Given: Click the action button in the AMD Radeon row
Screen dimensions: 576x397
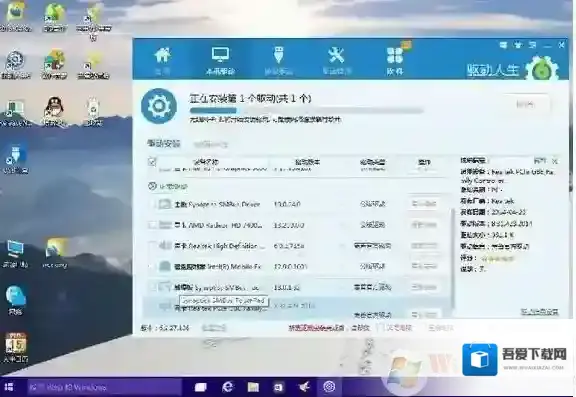Looking at the screenshot, I should (x=424, y=224).
